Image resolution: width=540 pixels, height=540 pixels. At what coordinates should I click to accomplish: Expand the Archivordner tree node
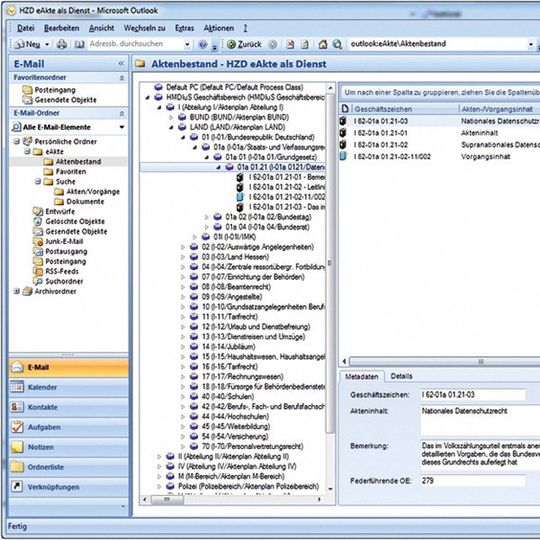pyautogui.click(x=16, y=291)
